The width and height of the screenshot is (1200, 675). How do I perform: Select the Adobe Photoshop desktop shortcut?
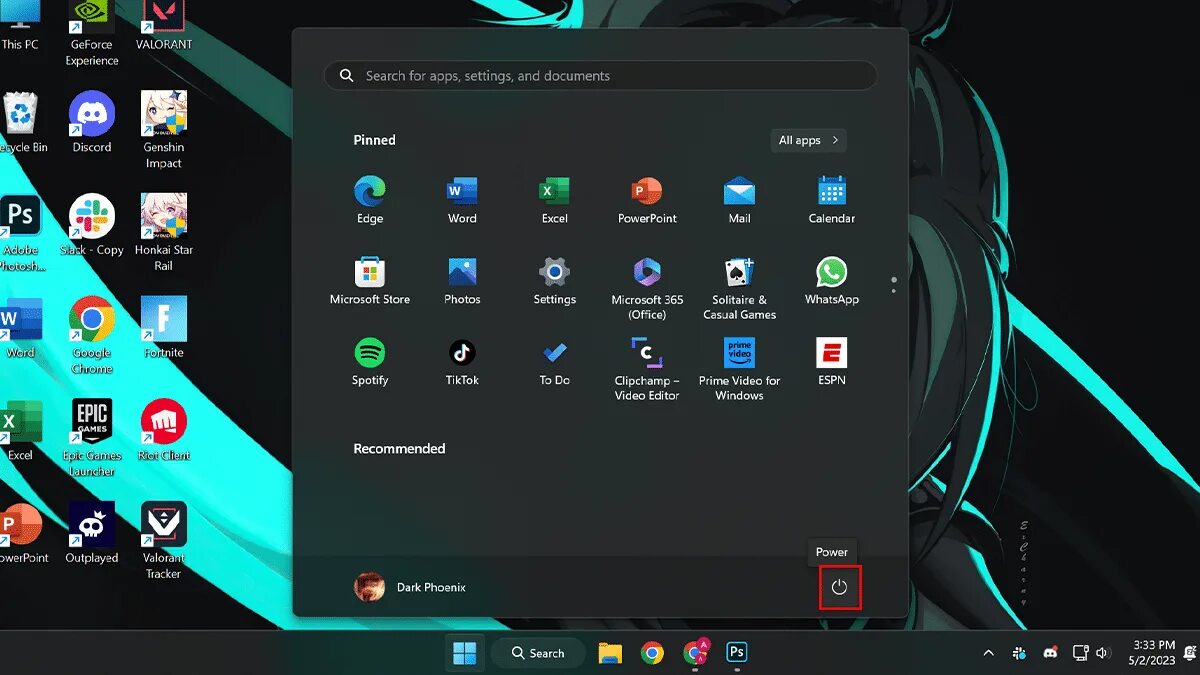20,233
